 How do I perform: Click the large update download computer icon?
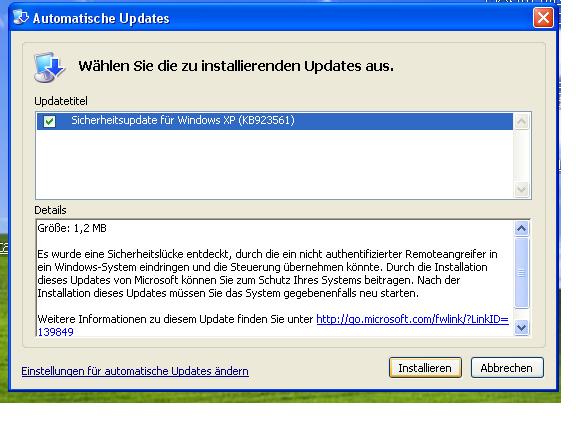[x=49, y=67]
